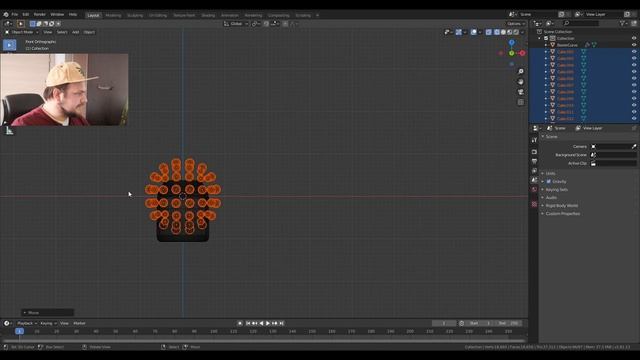Image resolution: width=640 pixels, height=360 pixels.
Task: Open the shading options dropdown arrow
Action: pos(522,32)
